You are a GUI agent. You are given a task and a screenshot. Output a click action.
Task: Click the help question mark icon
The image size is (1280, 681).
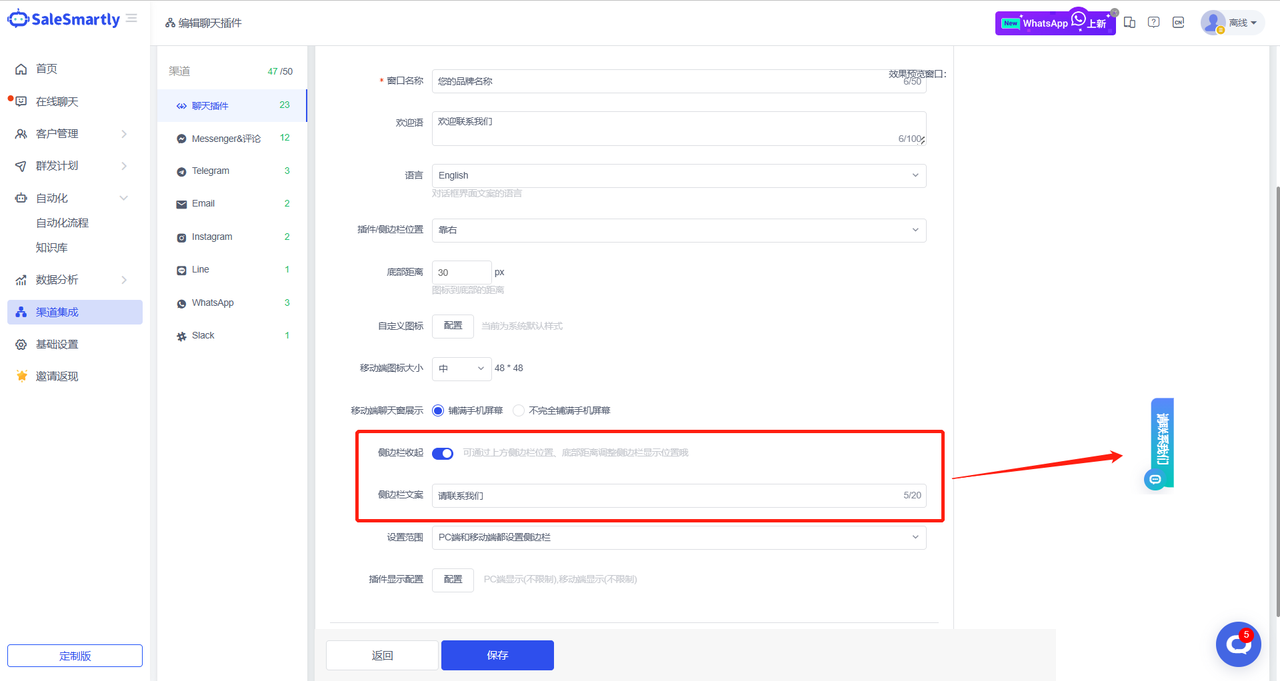[x=1154, y=22]
